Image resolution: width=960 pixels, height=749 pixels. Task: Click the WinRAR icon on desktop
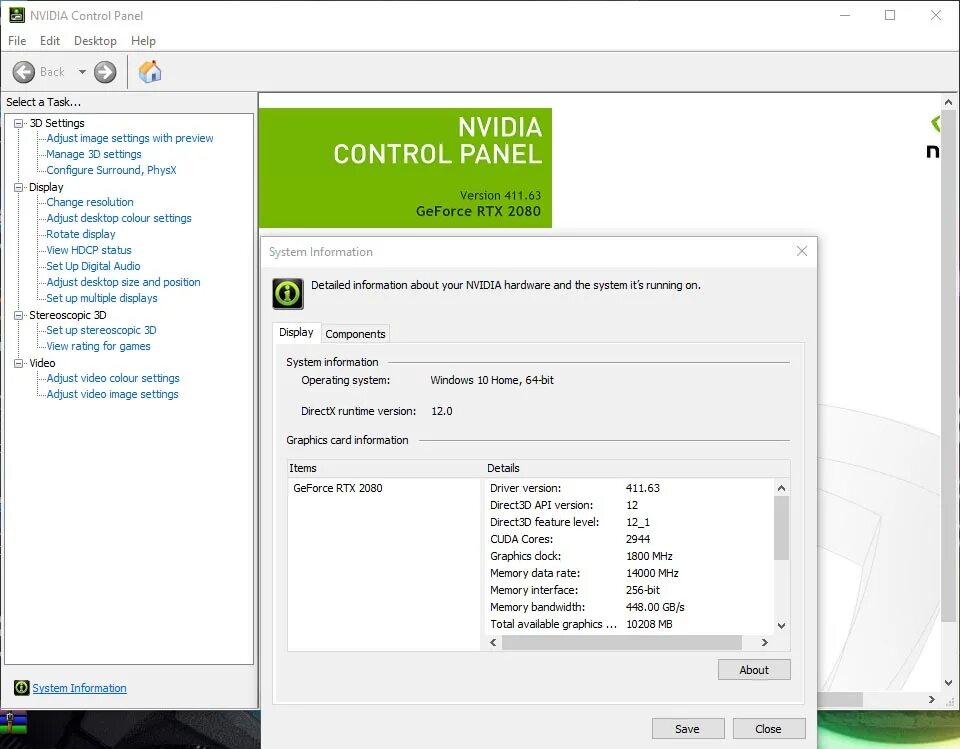tap(13, 723)
